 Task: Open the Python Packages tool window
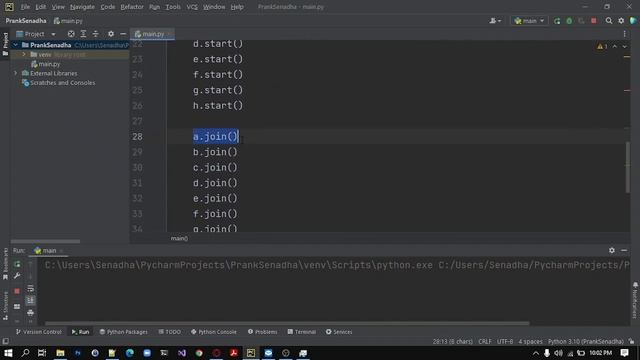pyautogui.click(x=123, y=332)
